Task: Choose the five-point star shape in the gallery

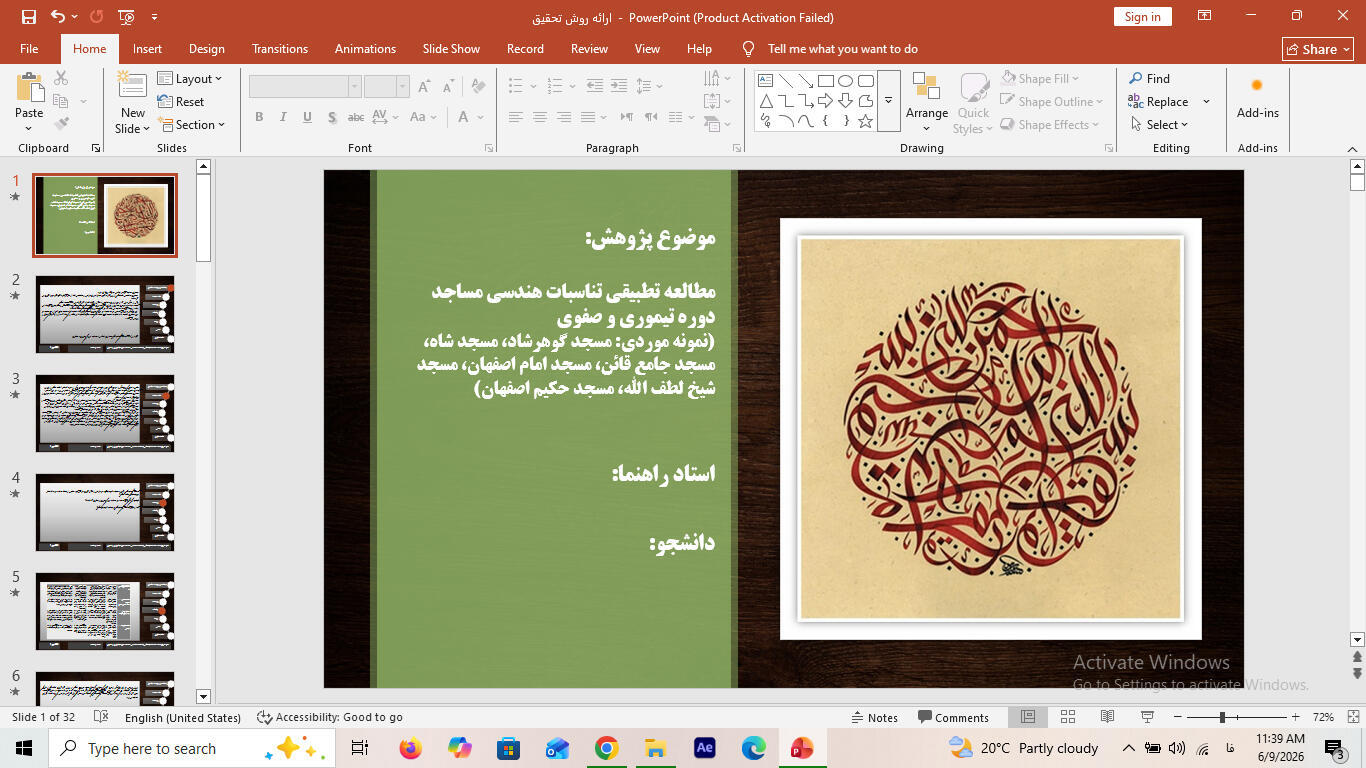Action: [x=865, y=122]
